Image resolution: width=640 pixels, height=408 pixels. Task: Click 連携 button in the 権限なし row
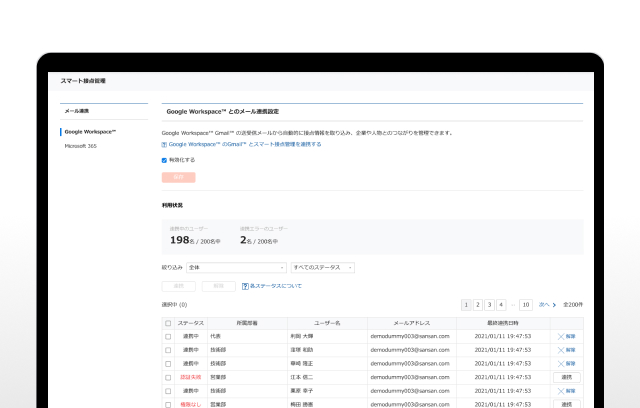click(567, 404)
